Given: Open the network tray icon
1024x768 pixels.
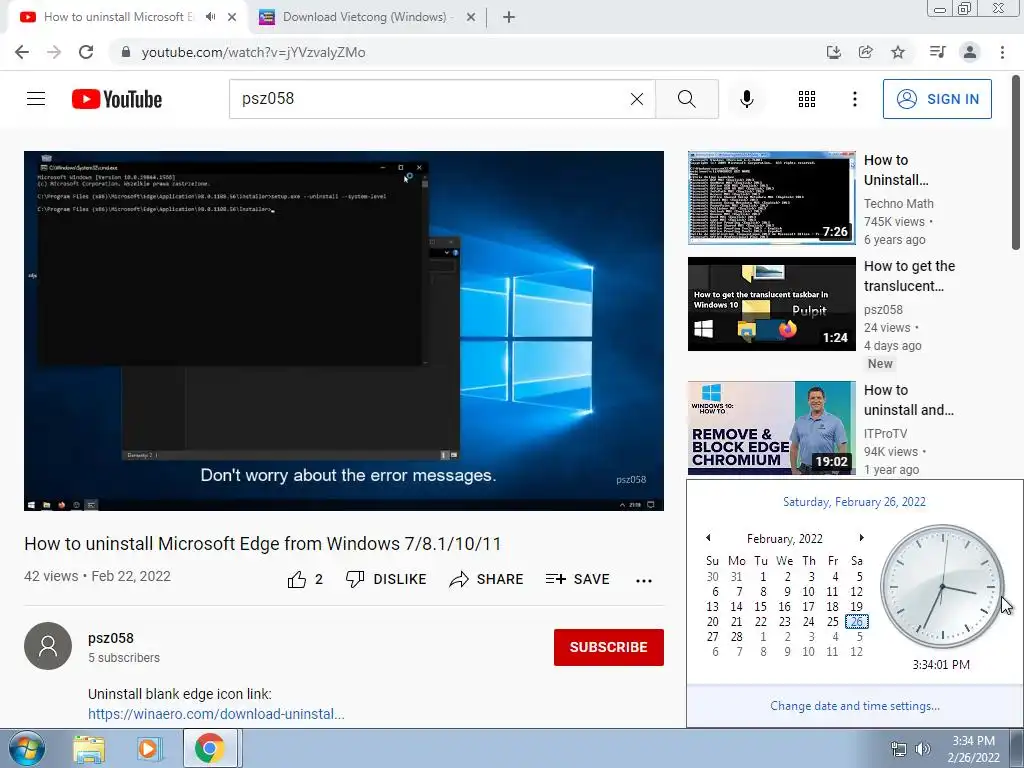Looking at the screenshot, I should (x=899, y=749).
